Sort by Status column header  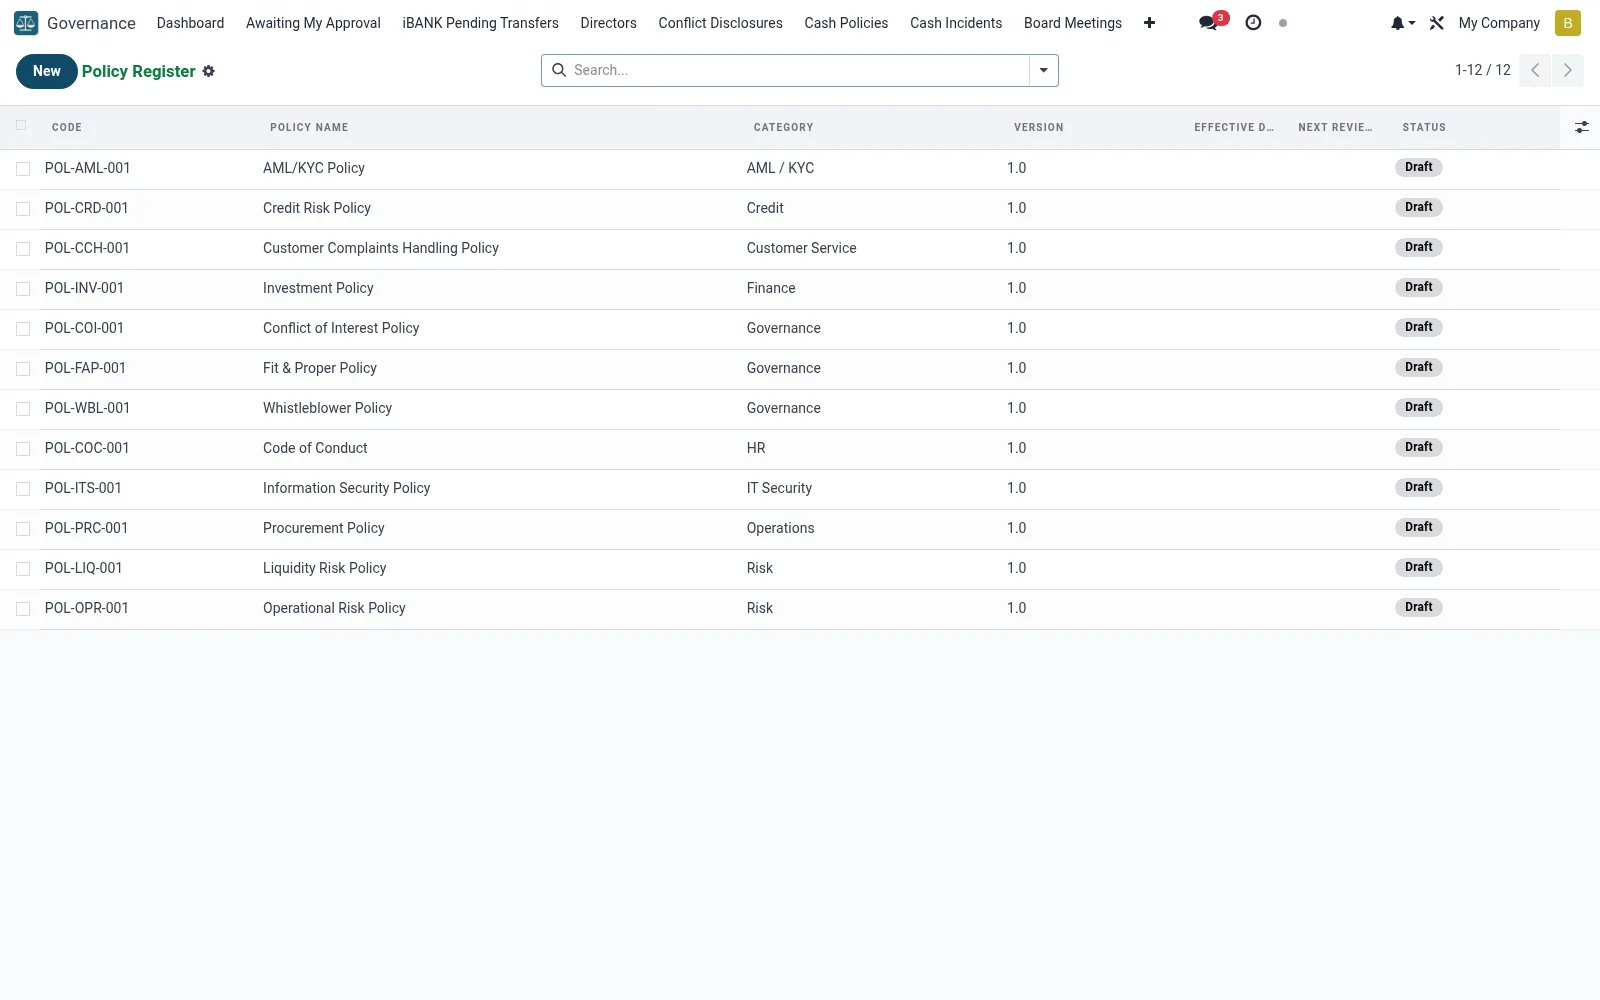1424,127
